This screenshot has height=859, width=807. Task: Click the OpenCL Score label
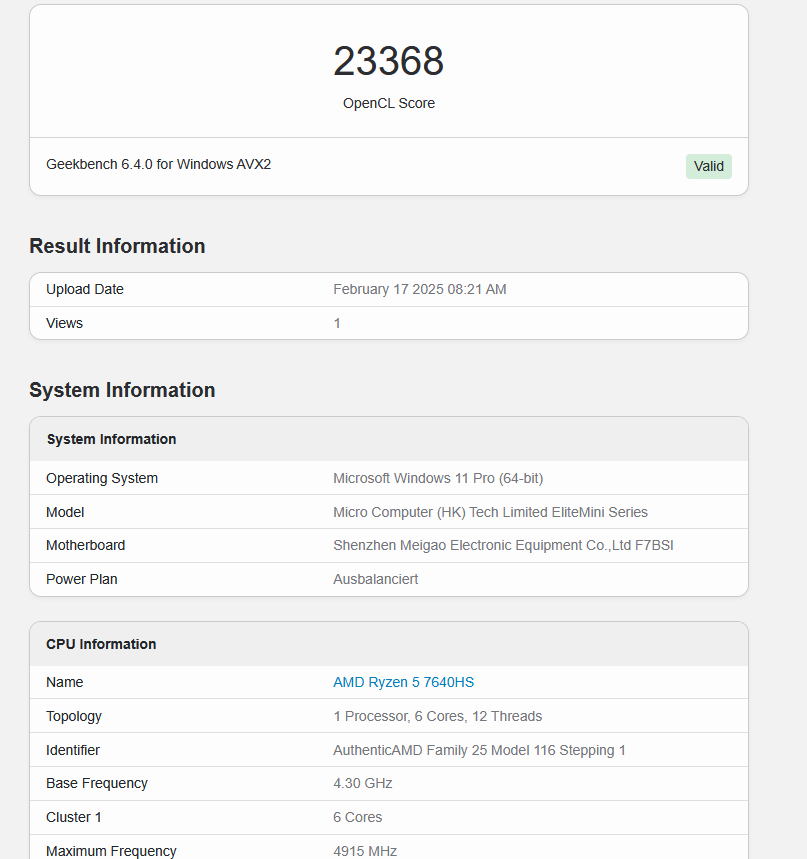coord(388,103)
